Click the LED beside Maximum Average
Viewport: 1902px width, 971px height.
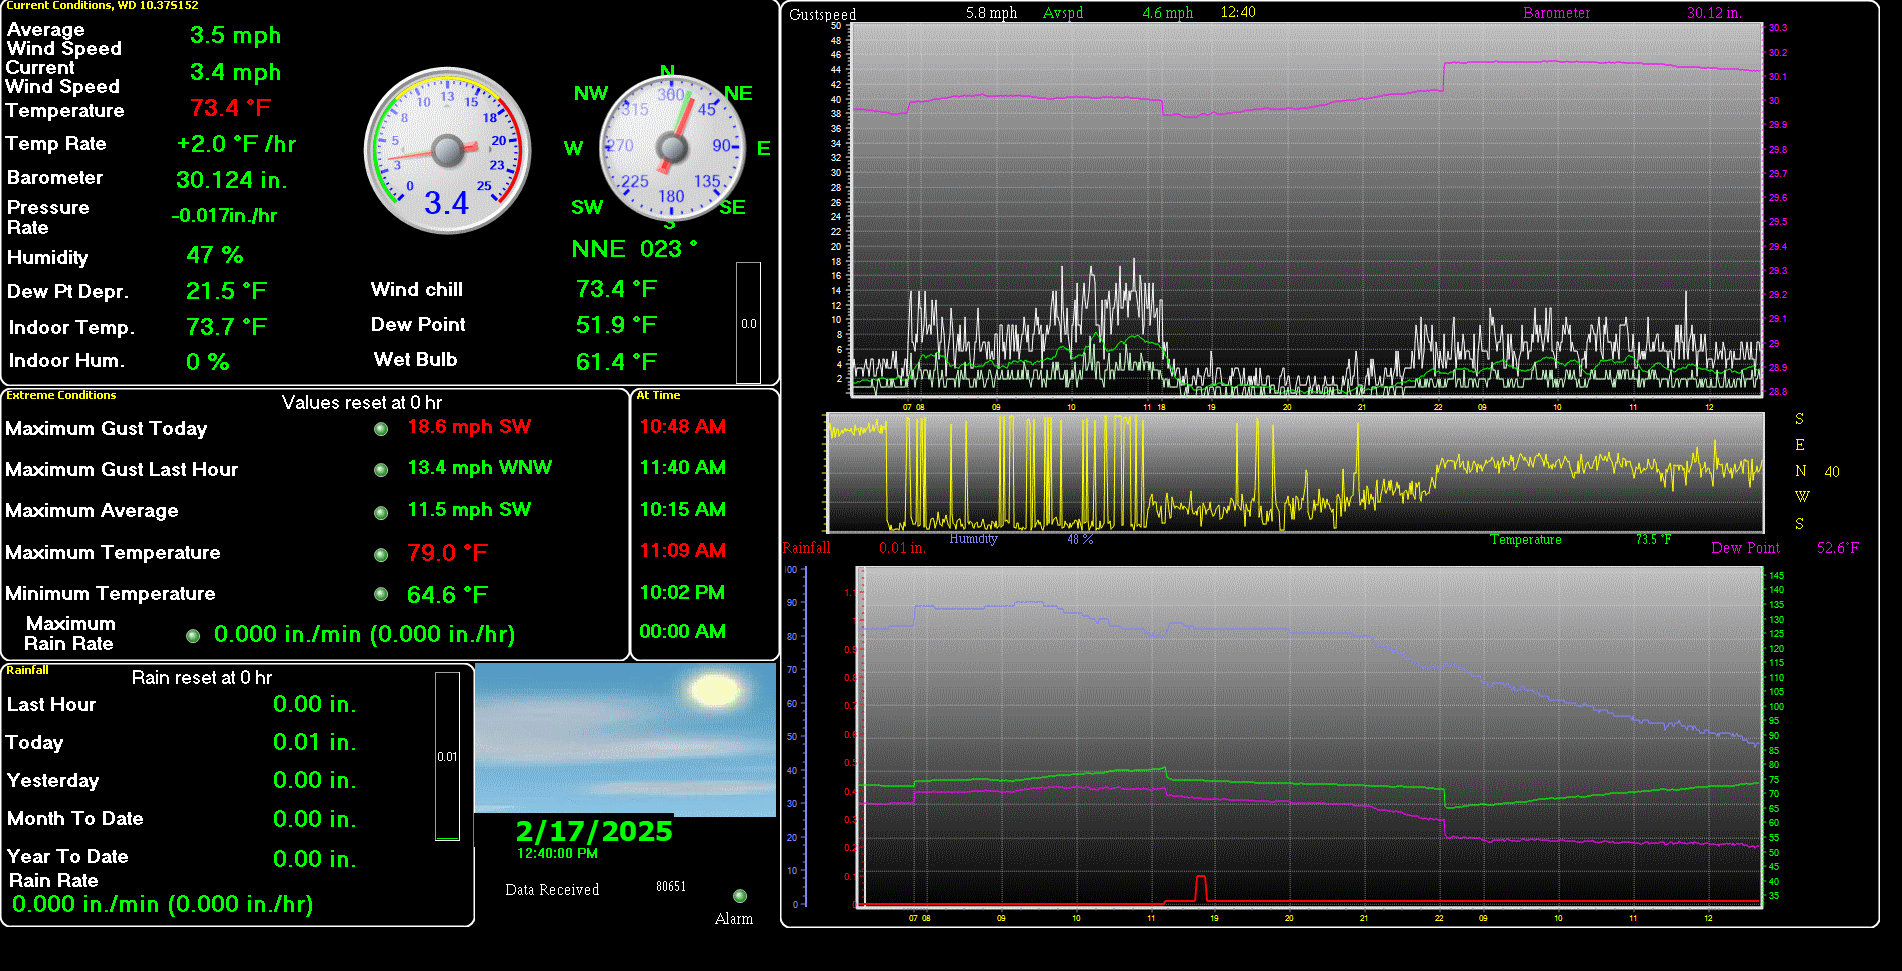click(381, 513)
